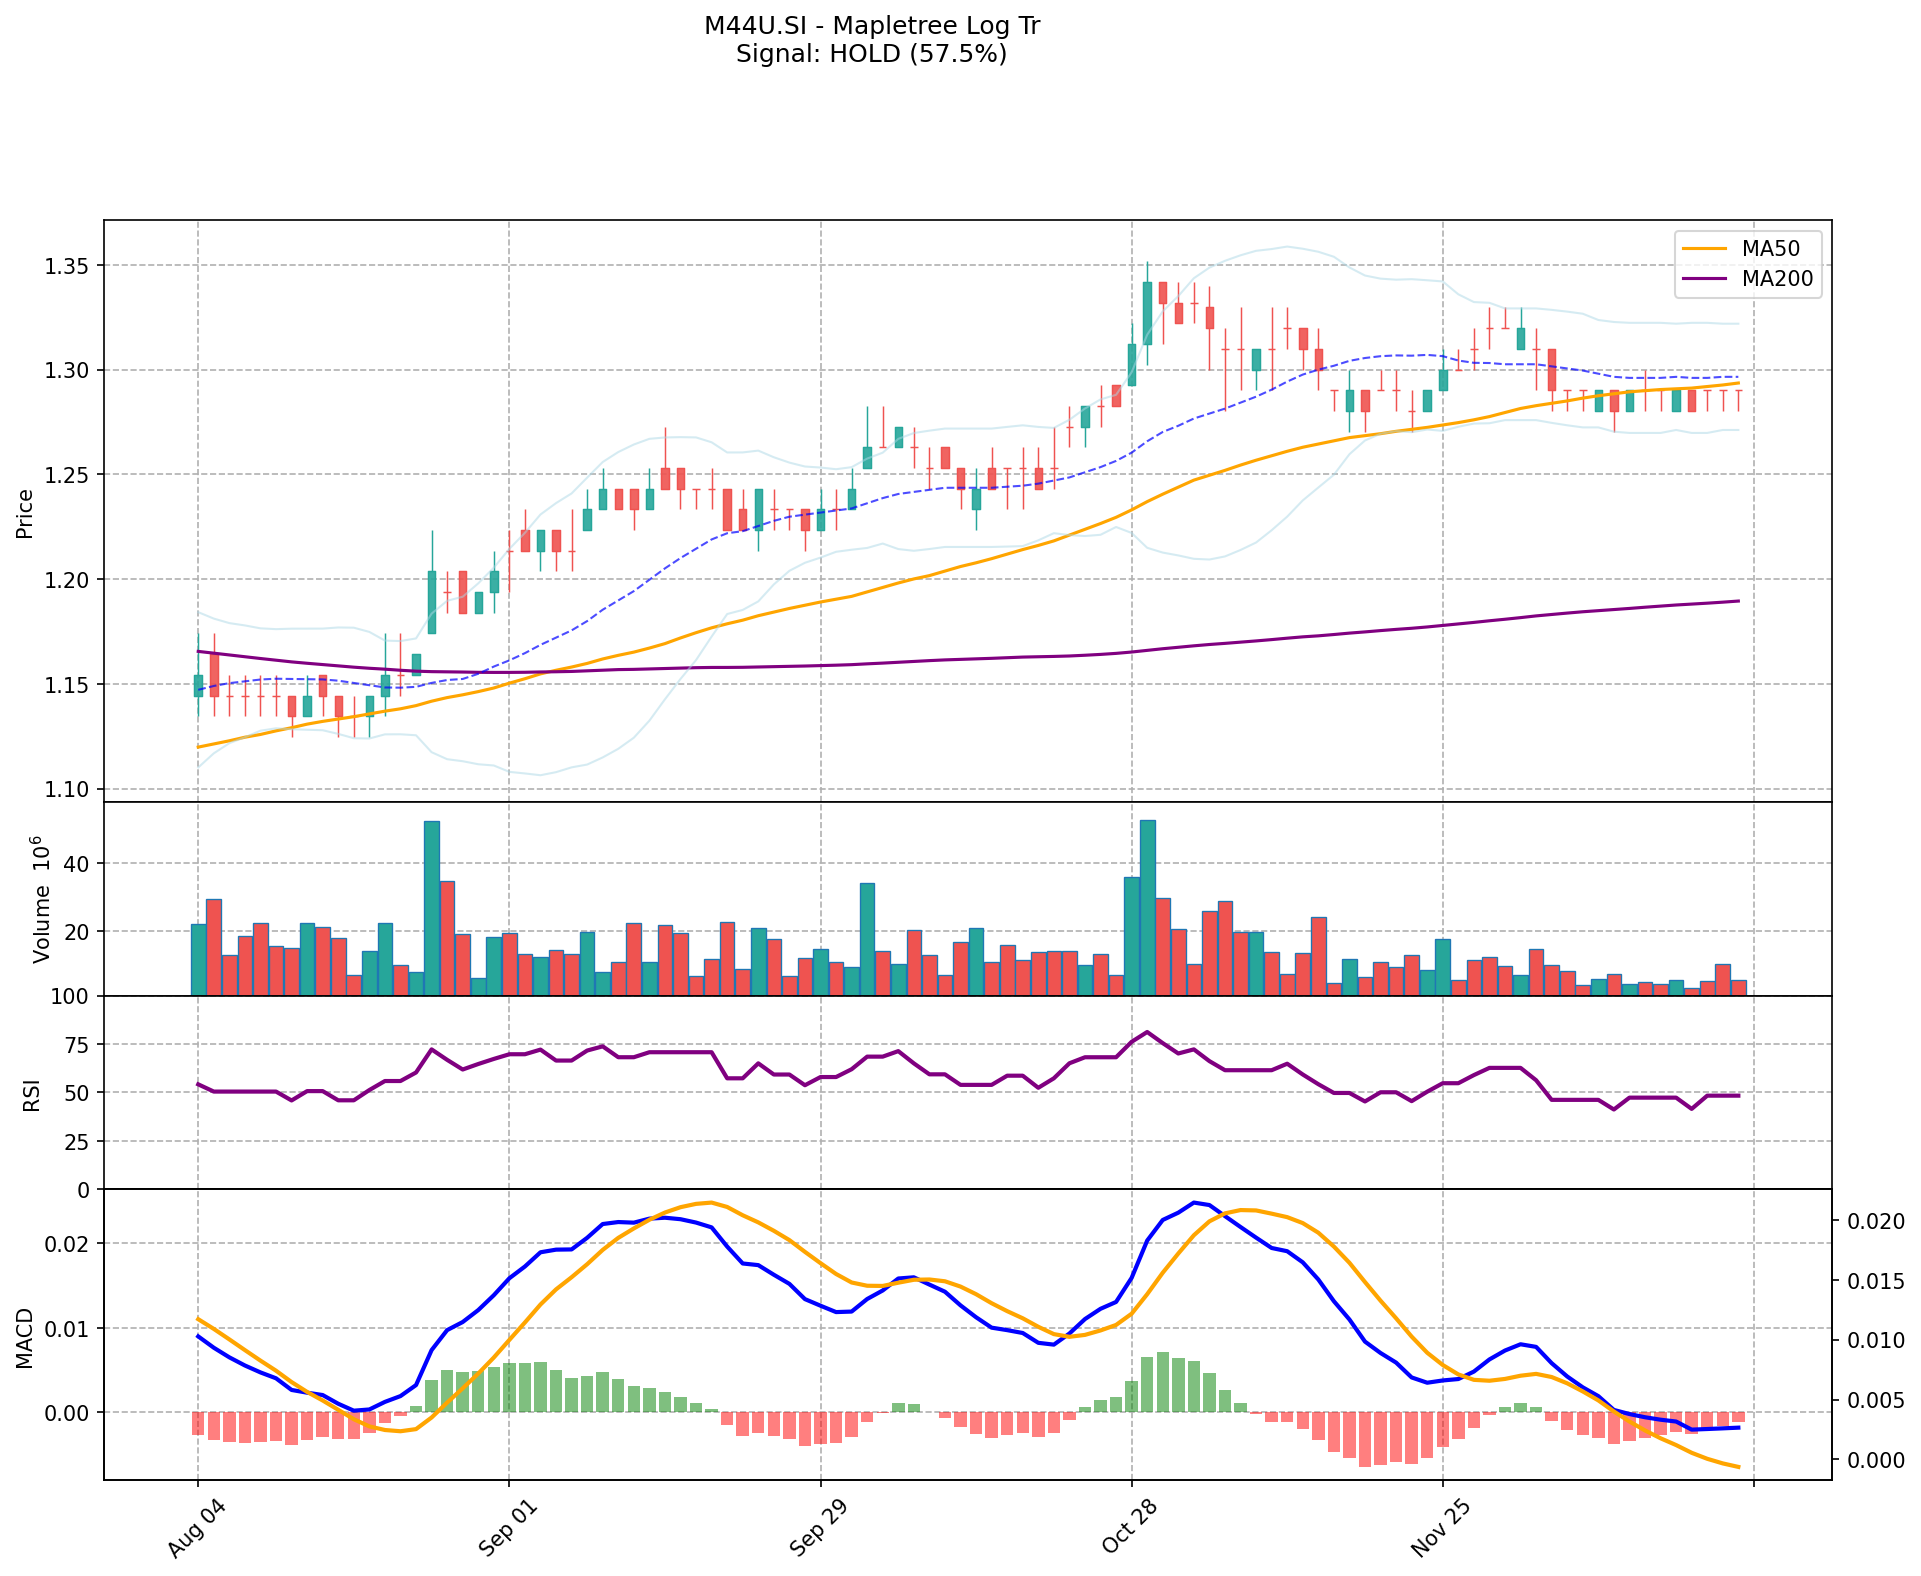The height and width of the screenshot is (1576, 1921).
Task: Click the purple MA200 legend line swatch
Action: [1705, 279]
